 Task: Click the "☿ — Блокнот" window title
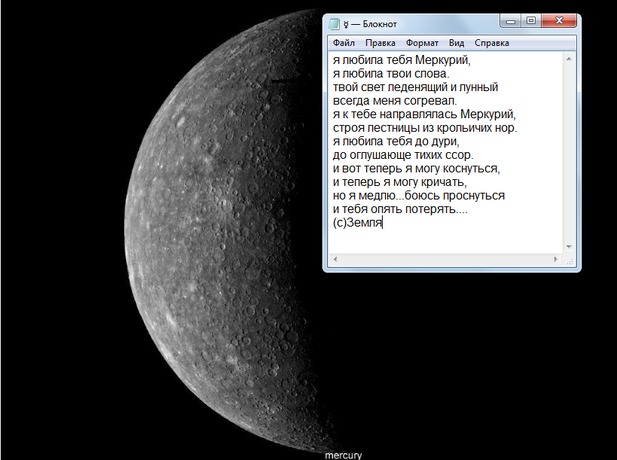[370, 24]
